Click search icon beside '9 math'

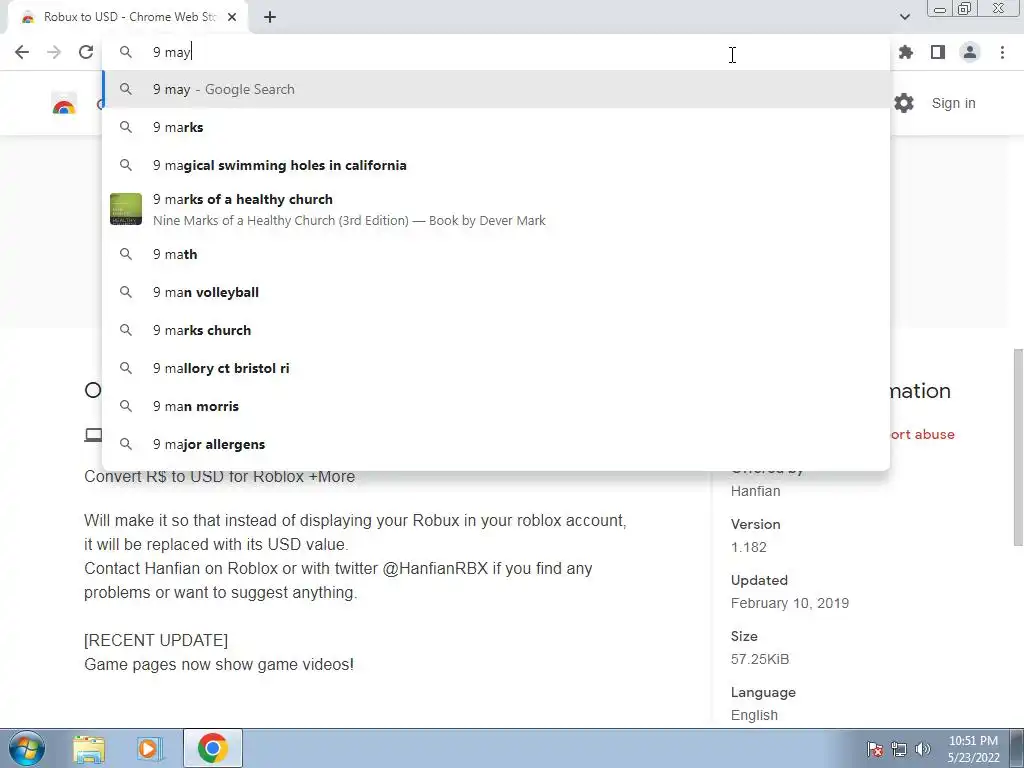(126, 254)
